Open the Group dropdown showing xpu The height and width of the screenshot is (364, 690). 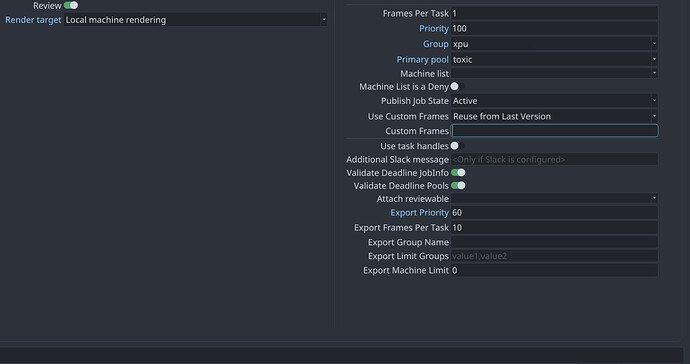pyautogui.click(x=554, y=44)
